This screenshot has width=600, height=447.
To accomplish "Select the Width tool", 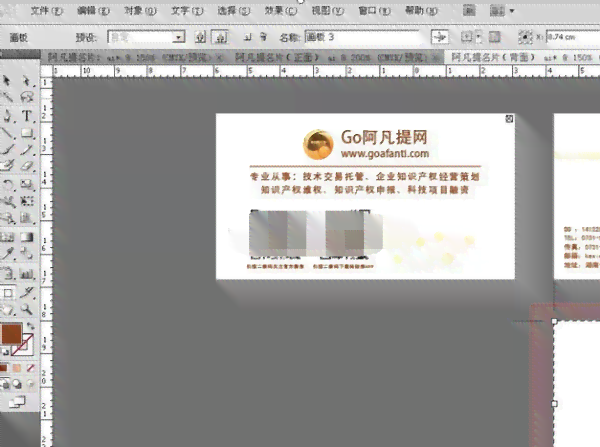I will coord(7,201).
